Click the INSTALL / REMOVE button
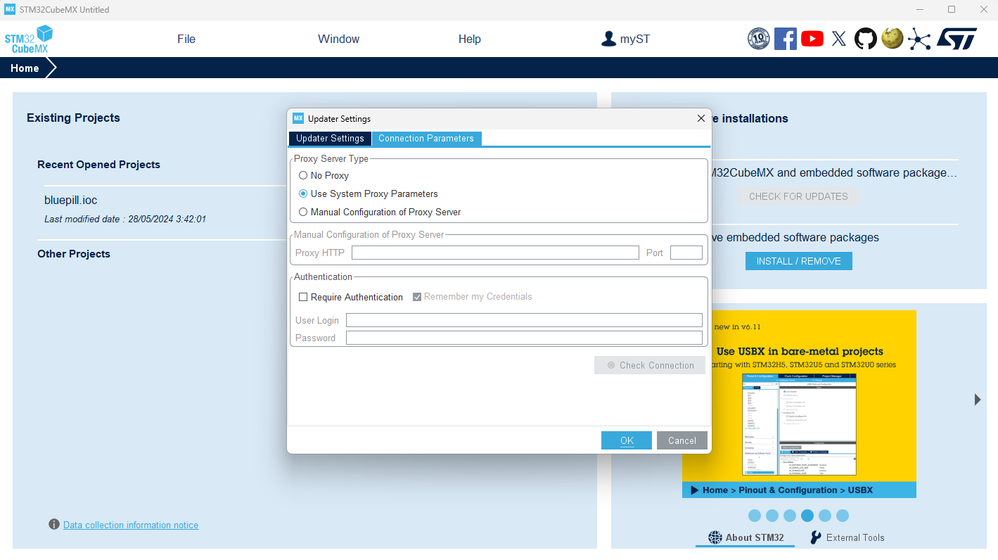Viewport: 998px width, 560px height. [x=798, y=261]
